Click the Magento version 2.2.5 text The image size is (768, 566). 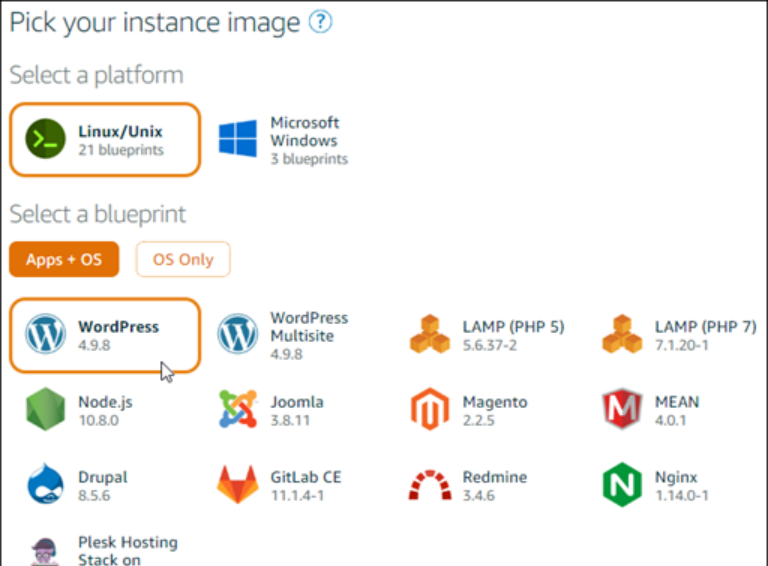point(479,421)
